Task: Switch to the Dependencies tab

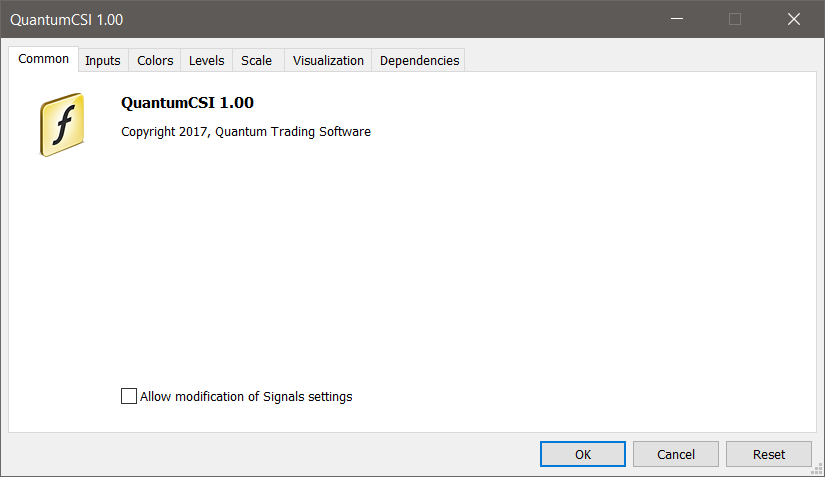Action: tap(419, 61)
